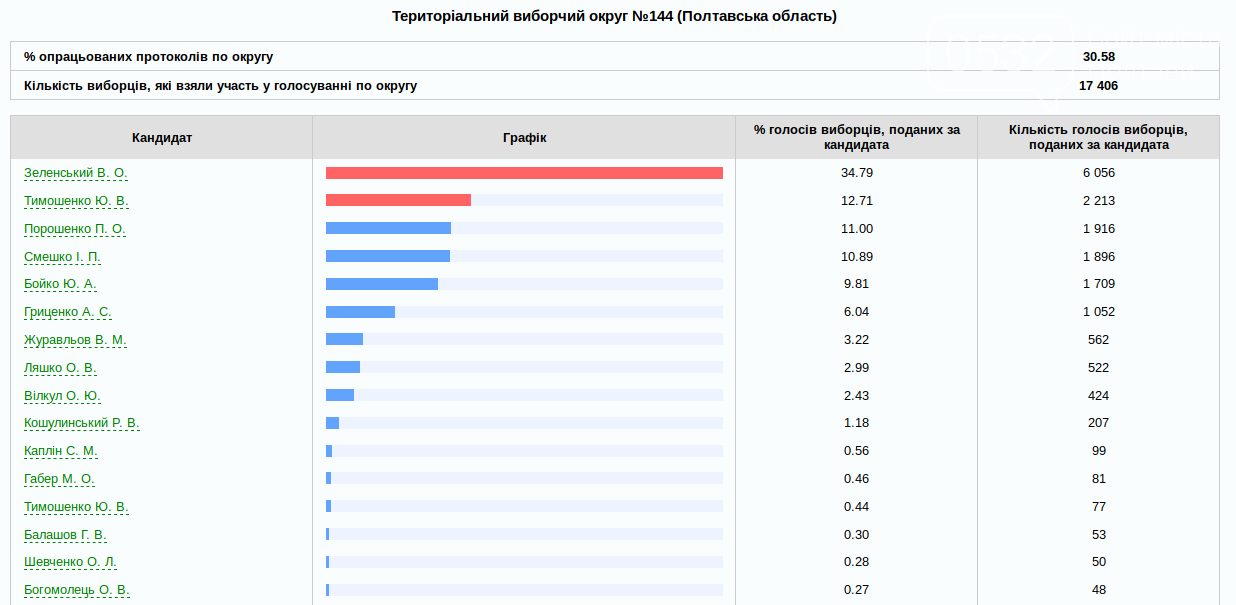The width and height of the screenshot is (1236, 605).
Task: Select Кошулинський Р. В. in the list
Action: (82, 423)
